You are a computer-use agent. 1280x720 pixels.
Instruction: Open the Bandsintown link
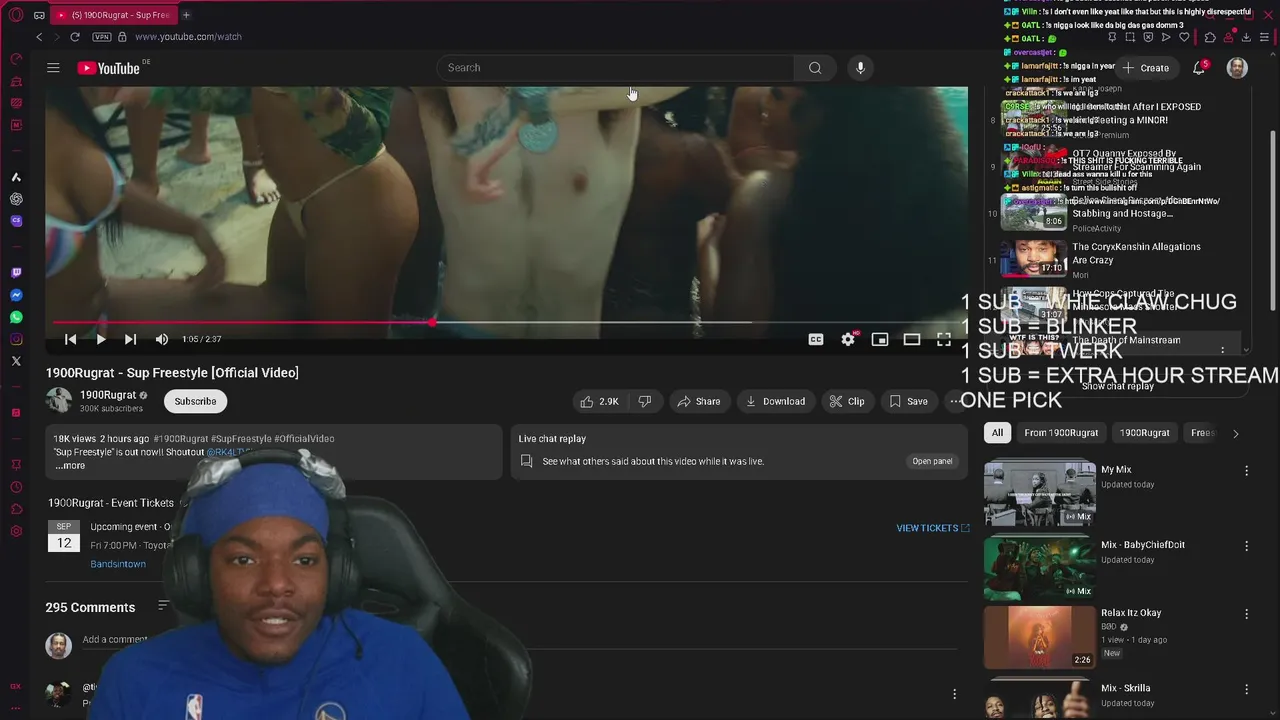point(118,564)
